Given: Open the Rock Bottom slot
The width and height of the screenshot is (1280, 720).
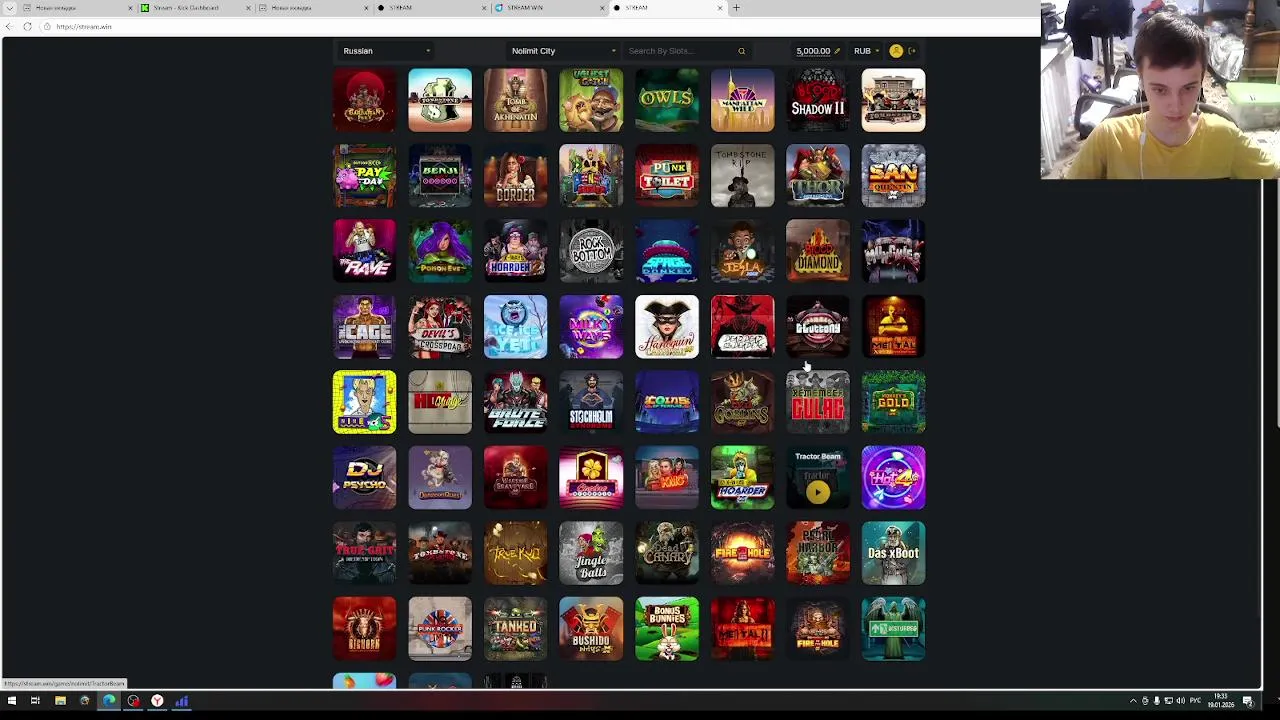Looking at the screenshot, I should 591,251.
